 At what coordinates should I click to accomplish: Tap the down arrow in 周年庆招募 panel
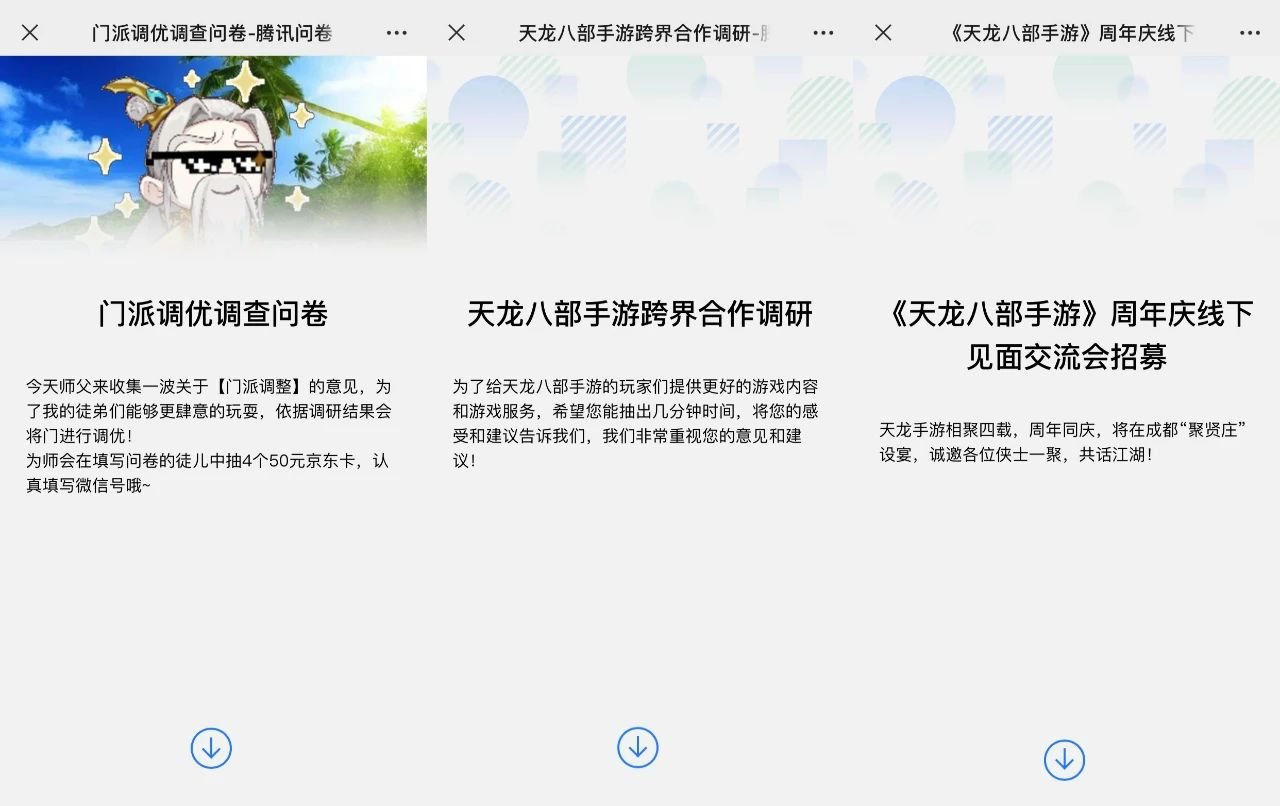1064,760
